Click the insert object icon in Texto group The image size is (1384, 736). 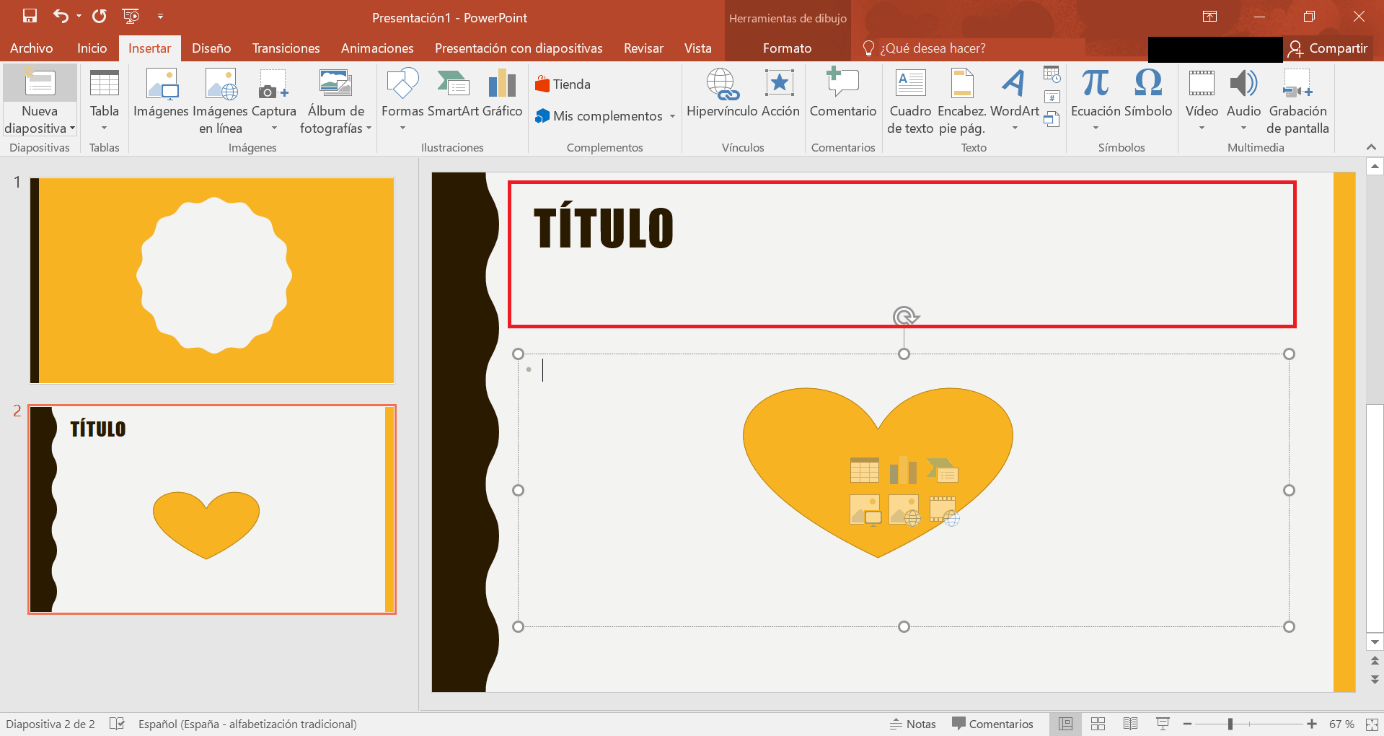[1051, 119]
